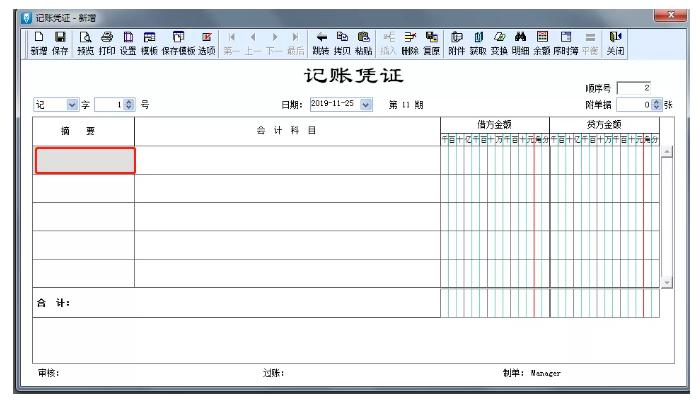Click the 删除 (Delete) row icon
Image resolution: width=700 pixels, height=403 pixels.
[410, 43]
